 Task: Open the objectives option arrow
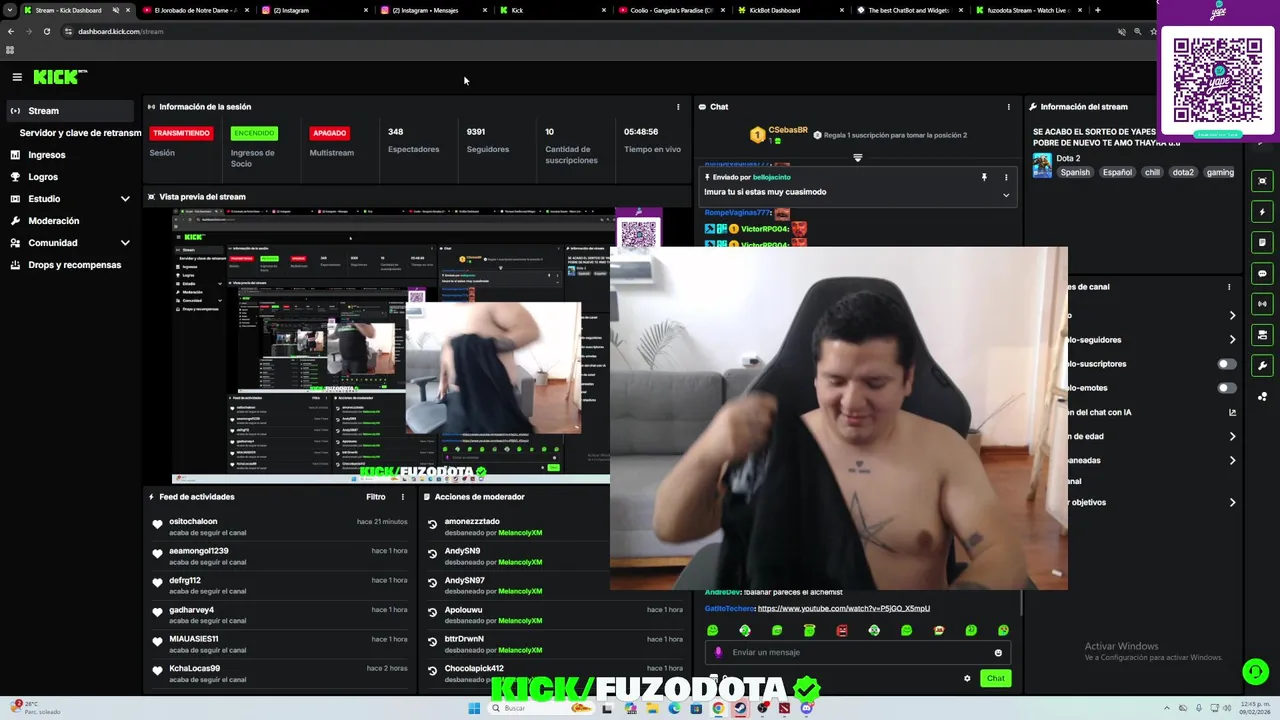pyautogui.click(x=1232, y=502)
